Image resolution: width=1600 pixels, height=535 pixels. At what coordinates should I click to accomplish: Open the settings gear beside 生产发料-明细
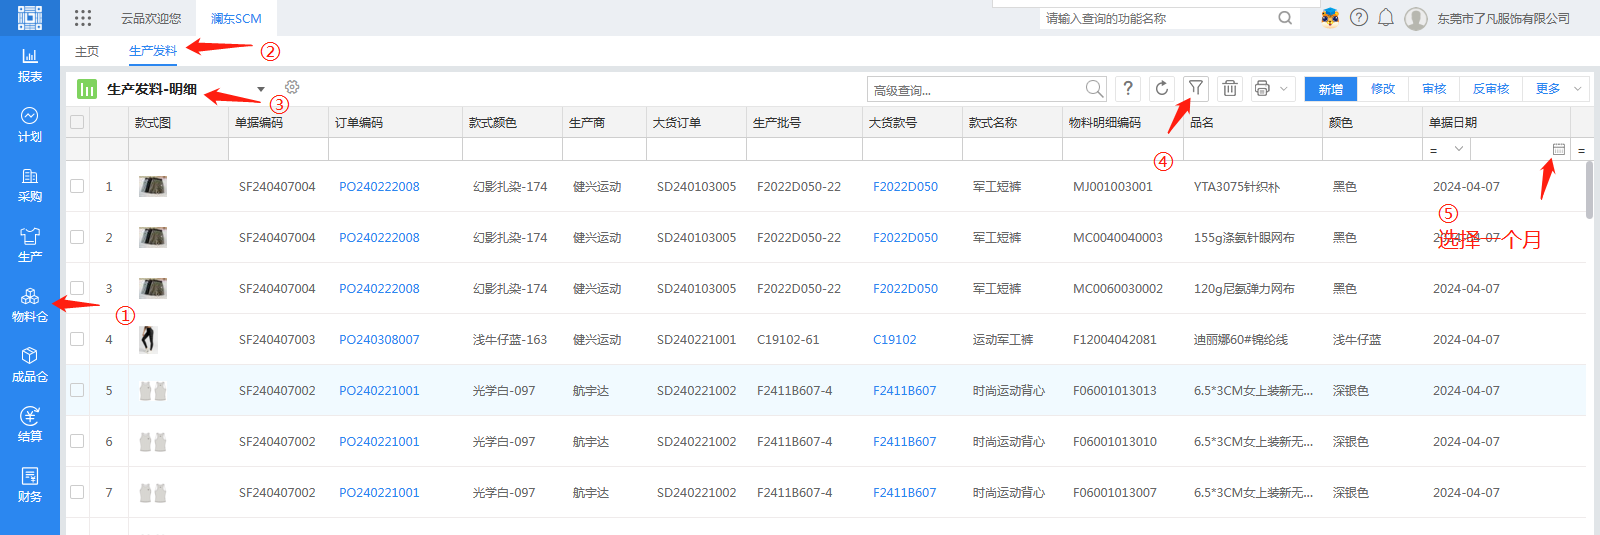pyautogui.click(x=292, y=88)
